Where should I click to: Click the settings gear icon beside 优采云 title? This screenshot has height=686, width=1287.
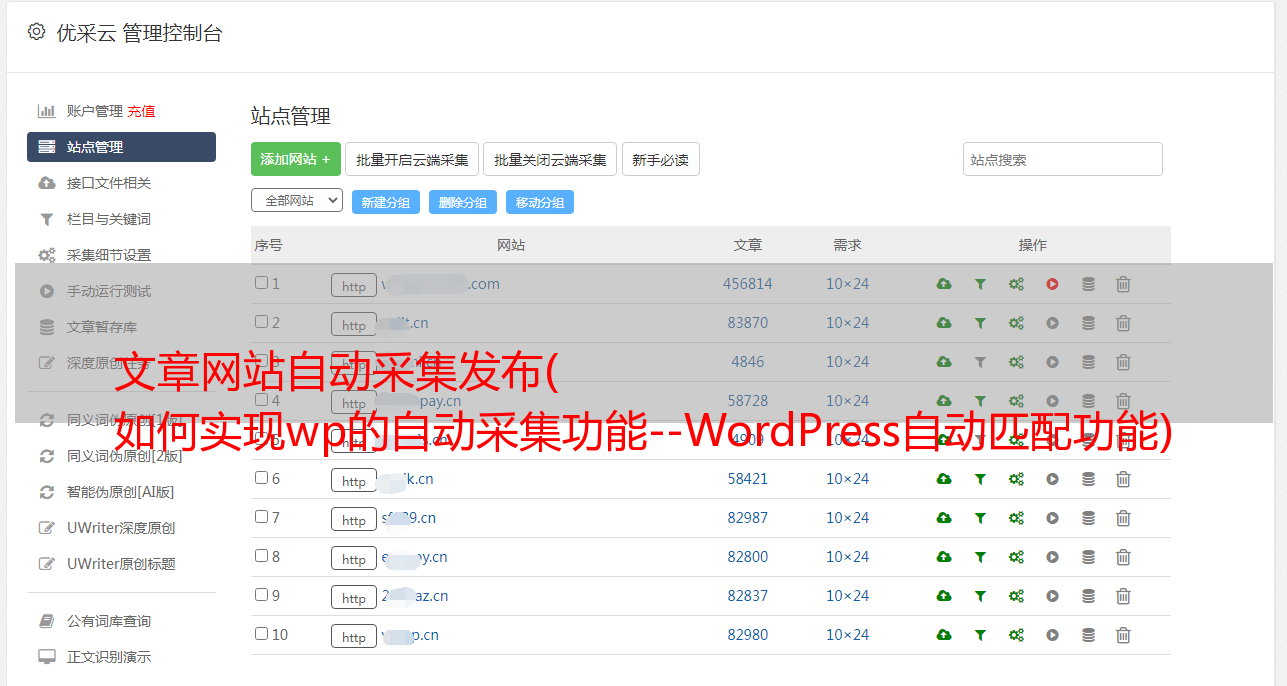[37, 32]
